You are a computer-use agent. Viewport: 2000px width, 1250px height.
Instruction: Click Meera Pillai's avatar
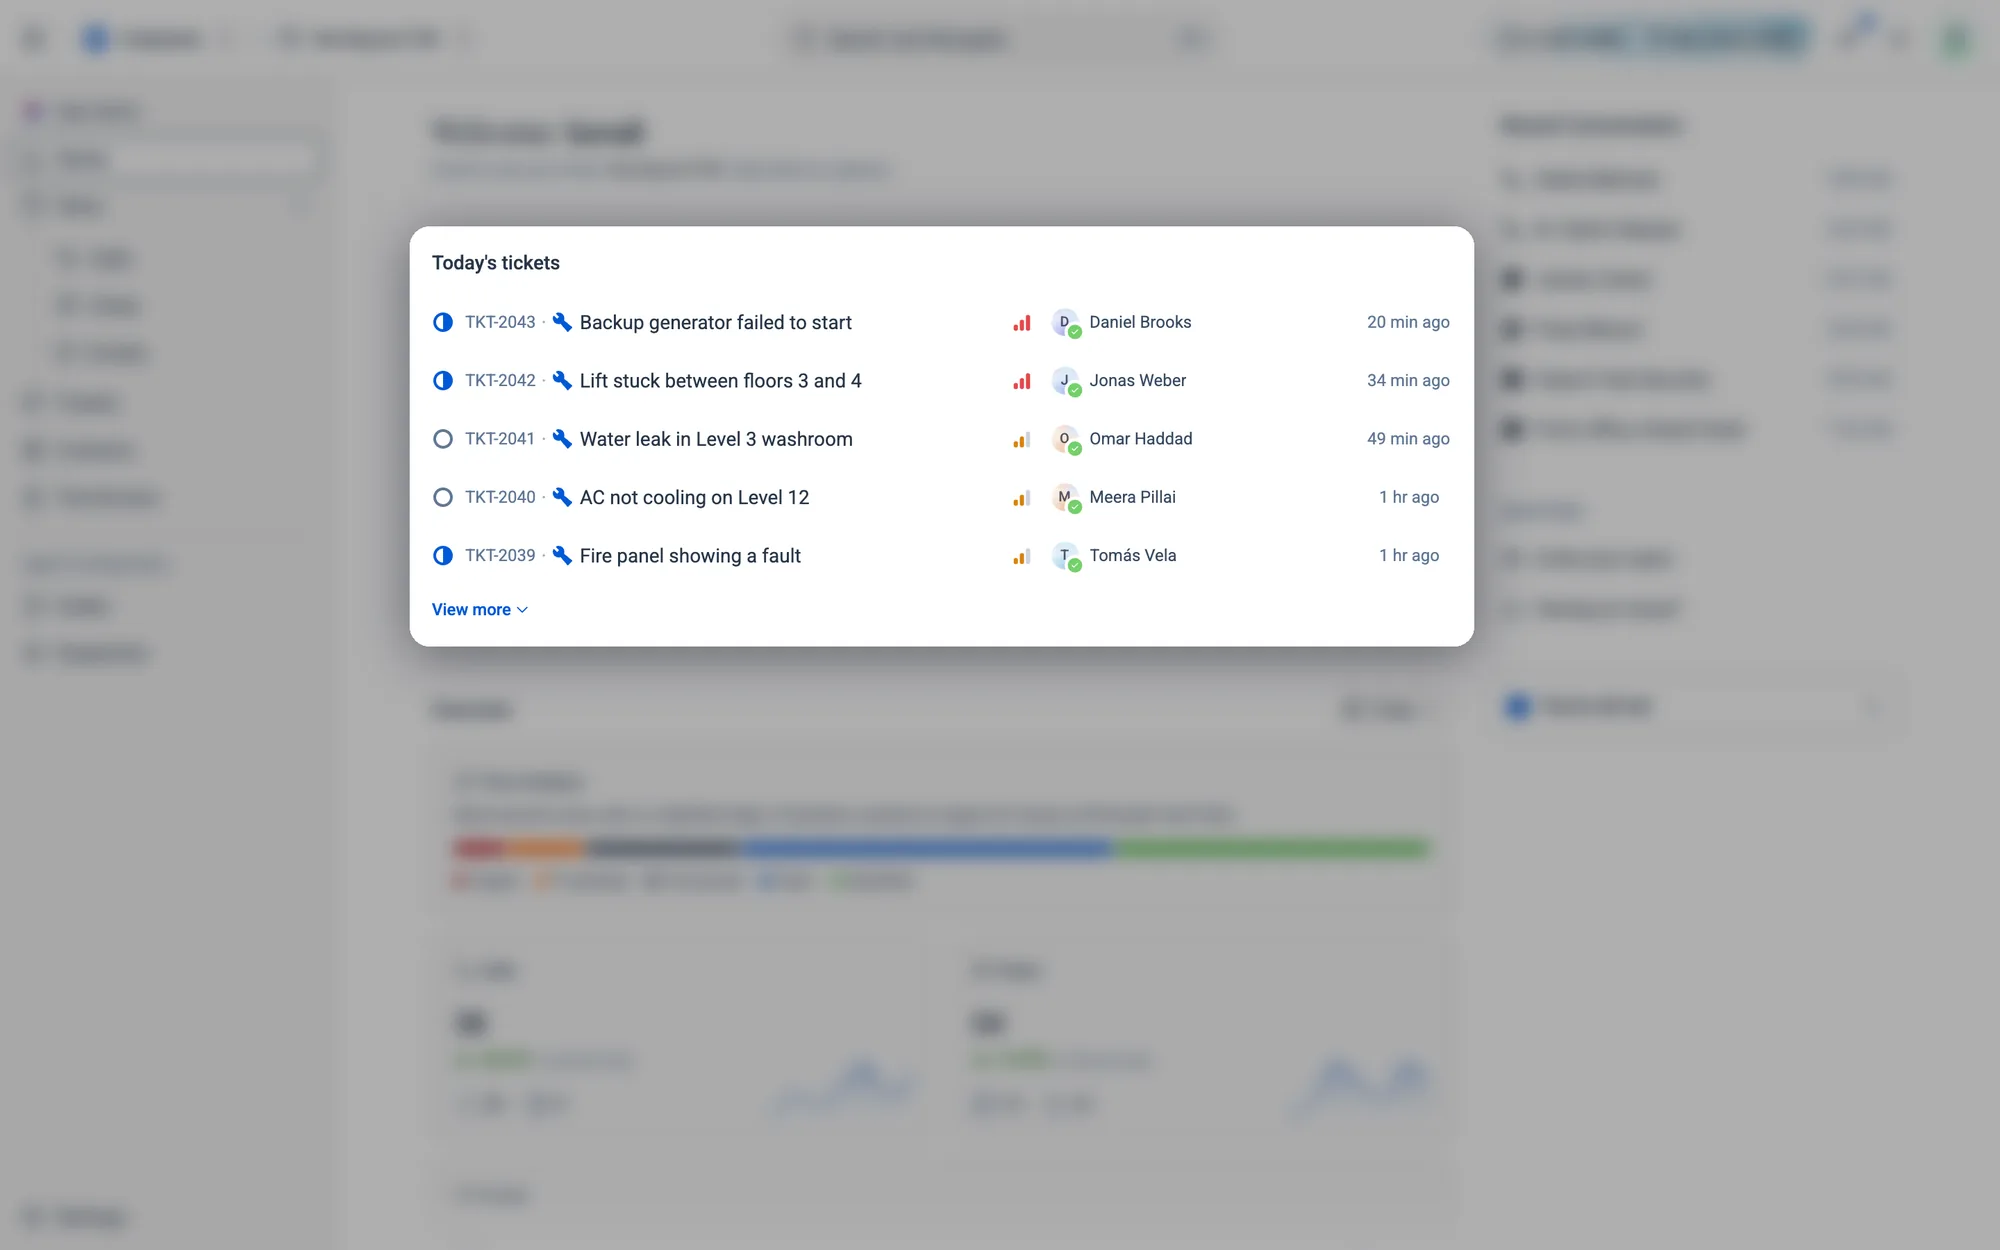pos(1066,498)
